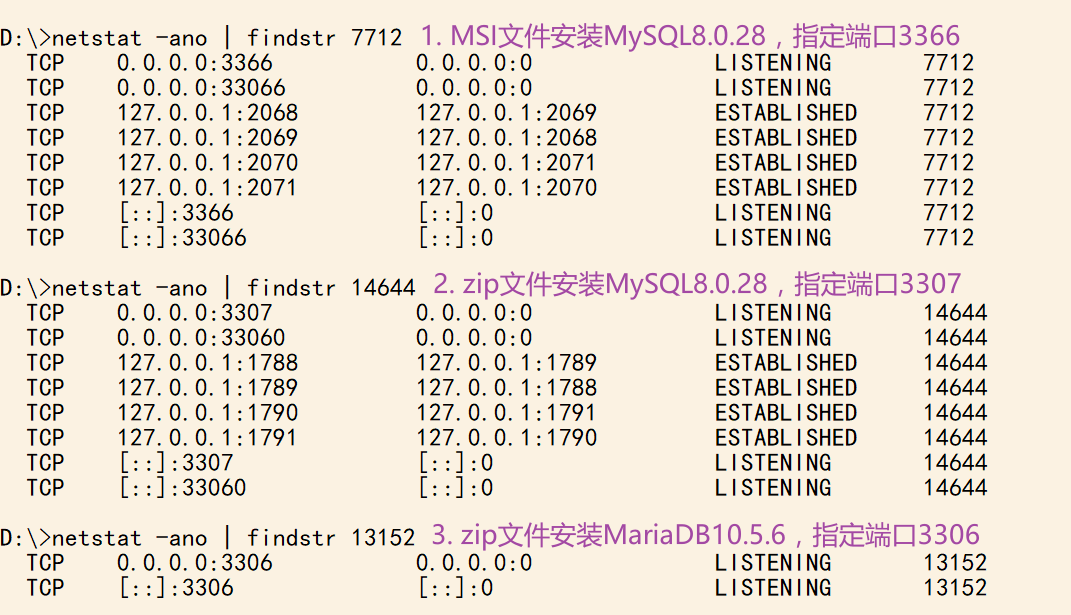Screen dimensions: 1071x615
Task: Click ESTABLISHED in the row with local address 127.0.0.1:1788
Action: (x=786, y=363)
